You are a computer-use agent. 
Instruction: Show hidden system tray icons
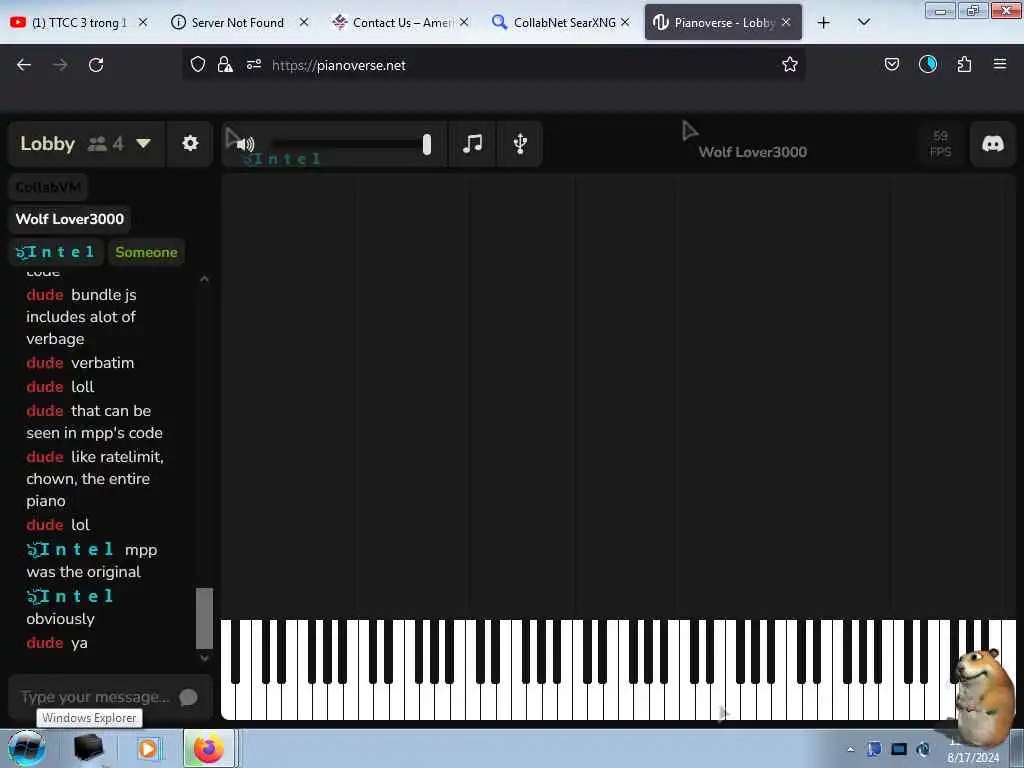850,749
